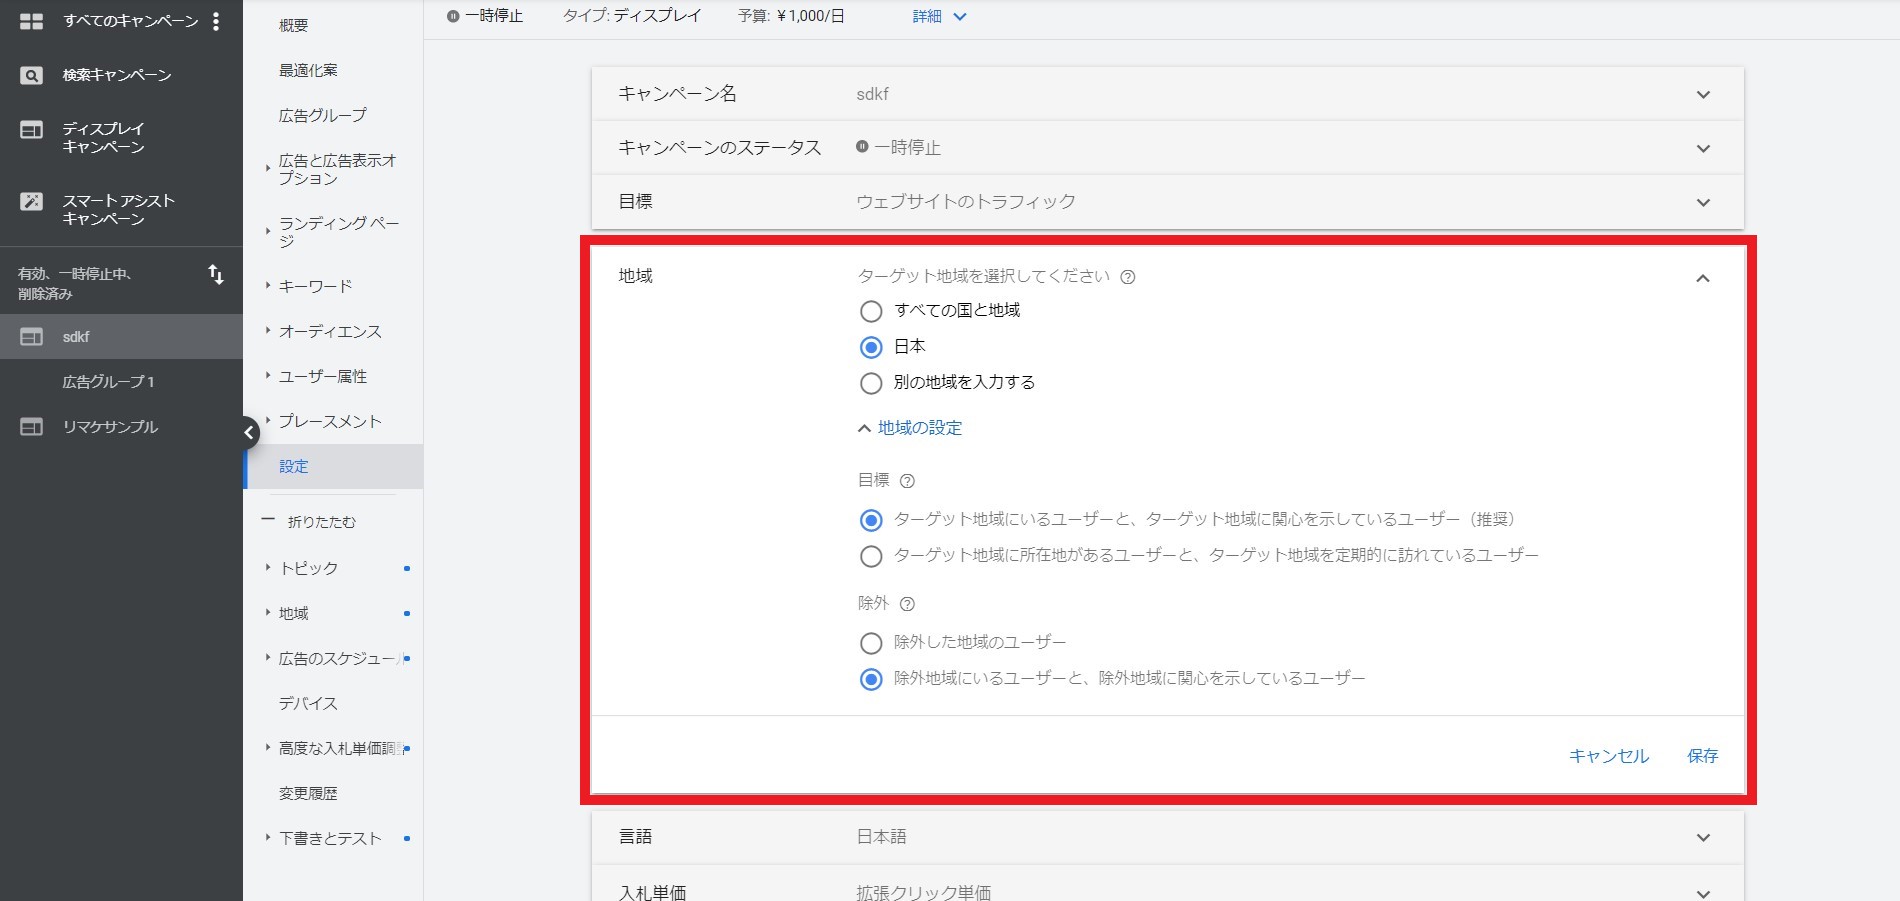
Task: Select 除外した地域のユーザー radio option
Action: click(871, 642)
